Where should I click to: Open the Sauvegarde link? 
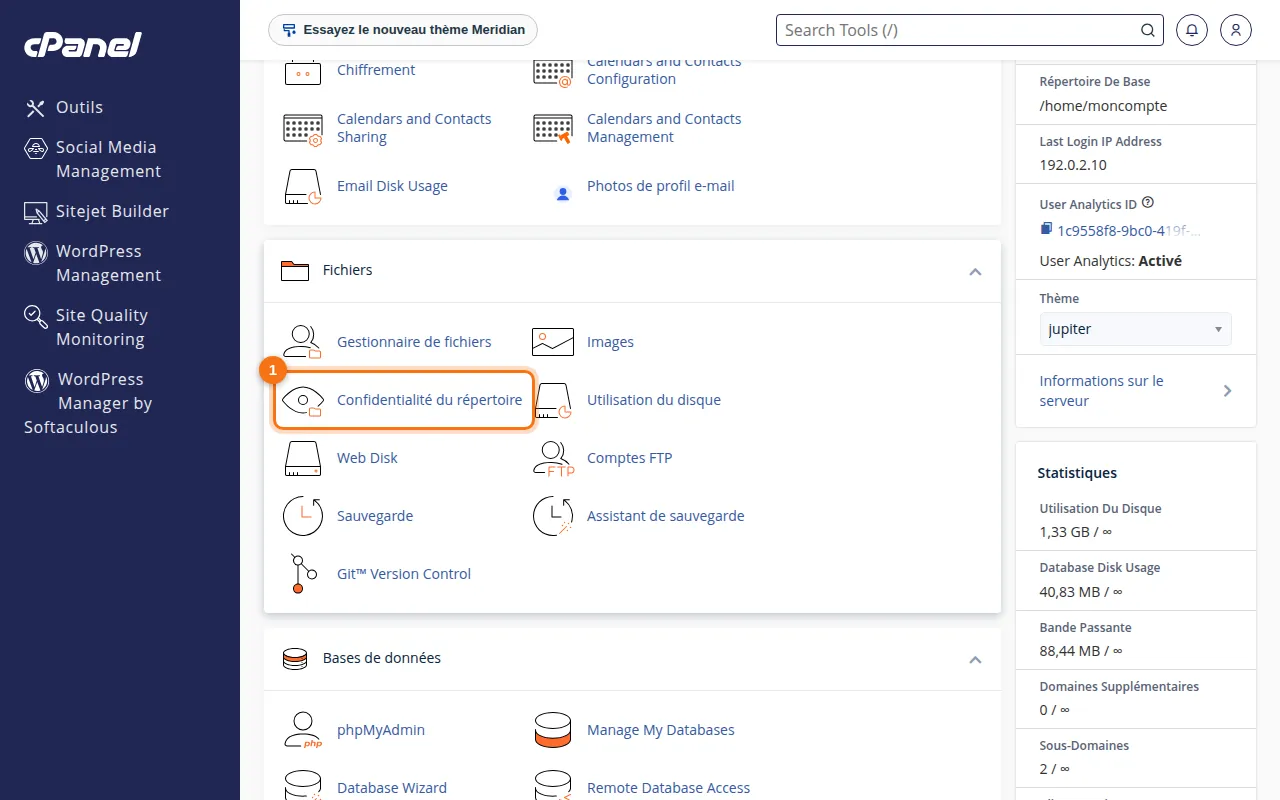click(375, 516)
